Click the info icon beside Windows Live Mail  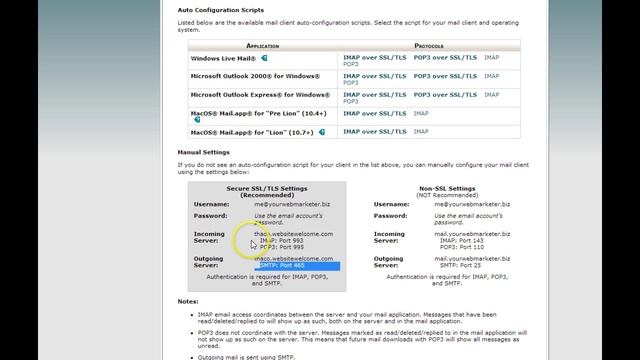click(264, 58)
